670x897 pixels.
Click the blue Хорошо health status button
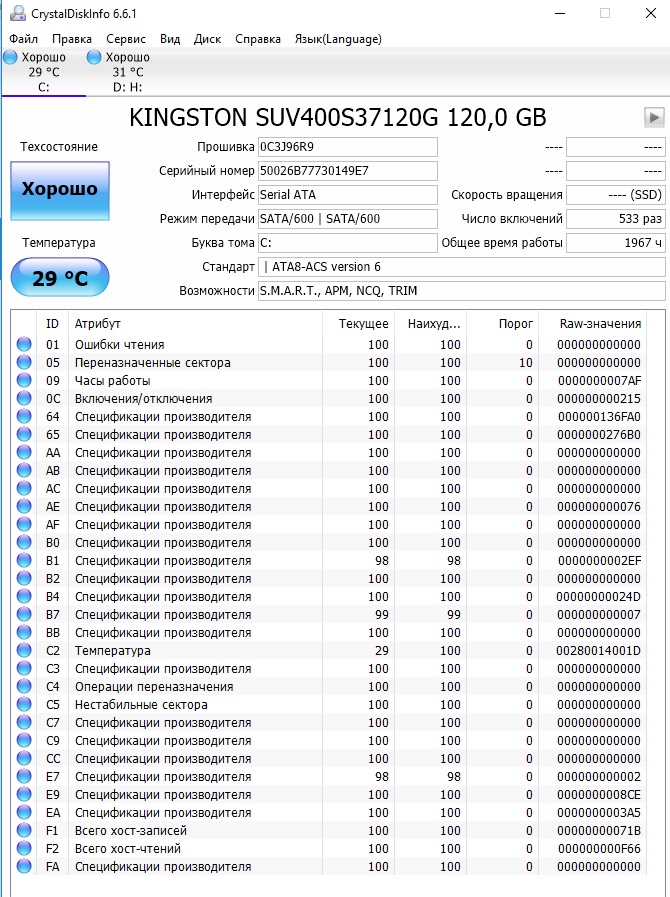tap(60, 190)
